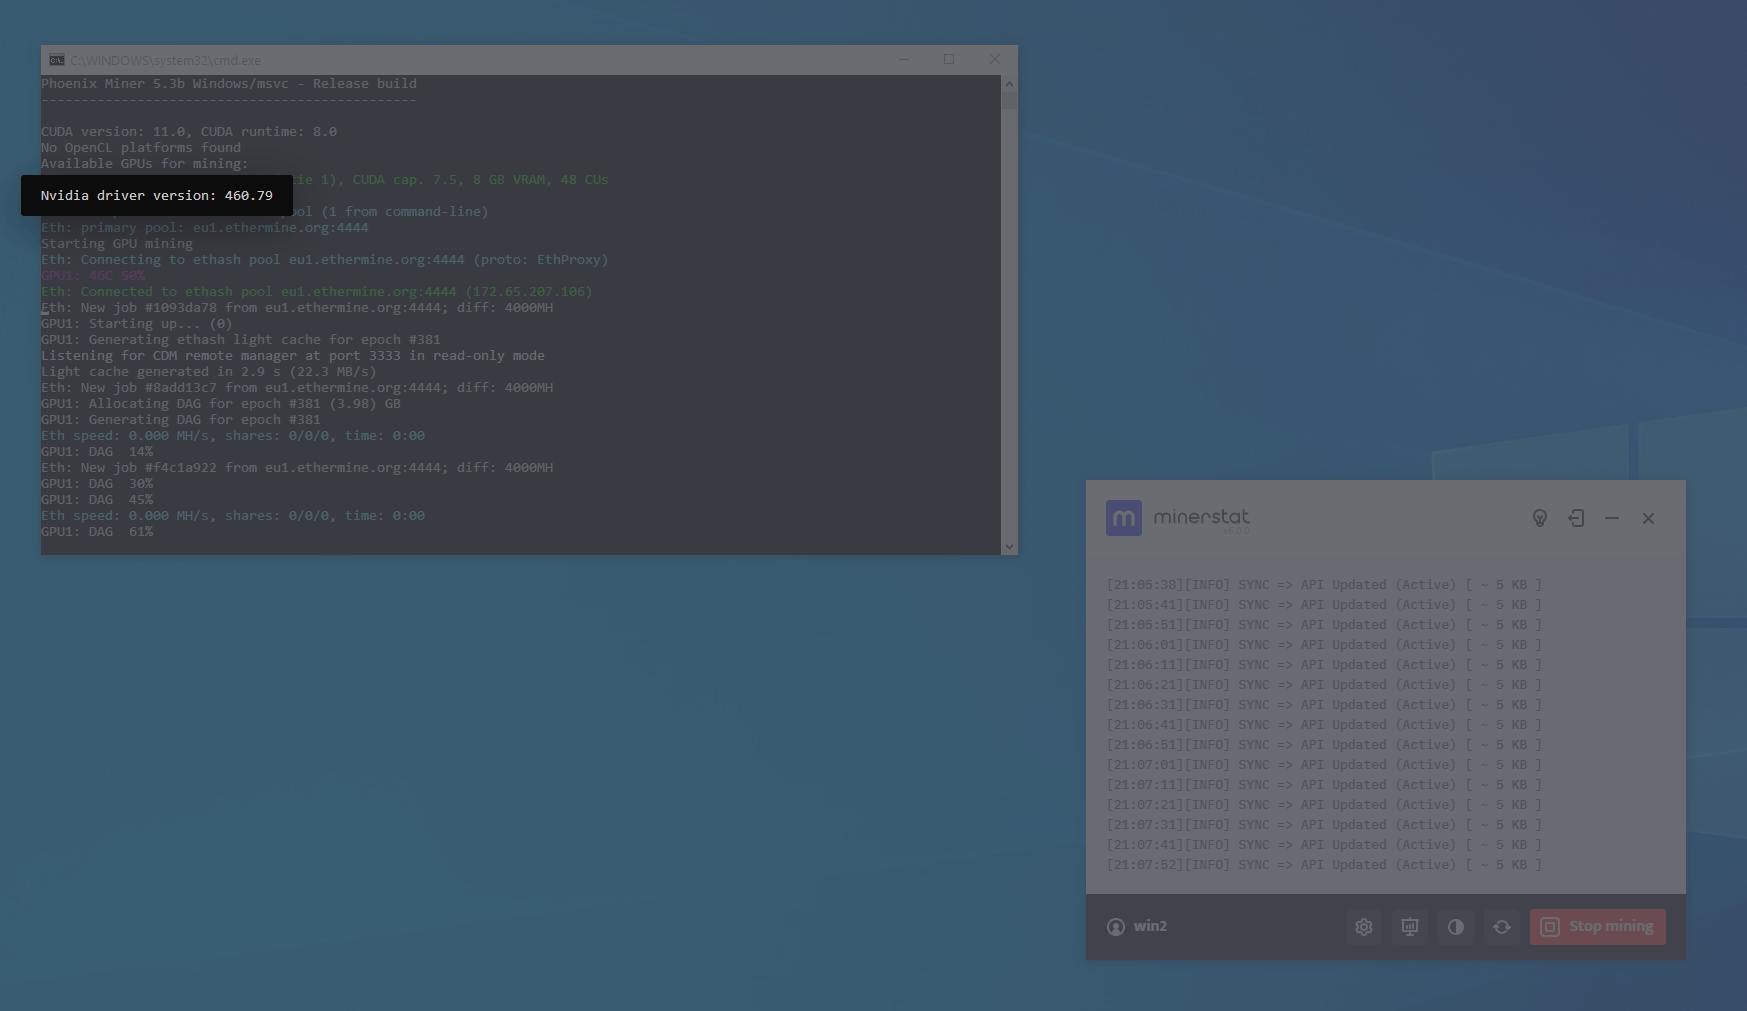
Task: Click the 'New job #f4c1a922' line
Action: (x=297, y=468)
